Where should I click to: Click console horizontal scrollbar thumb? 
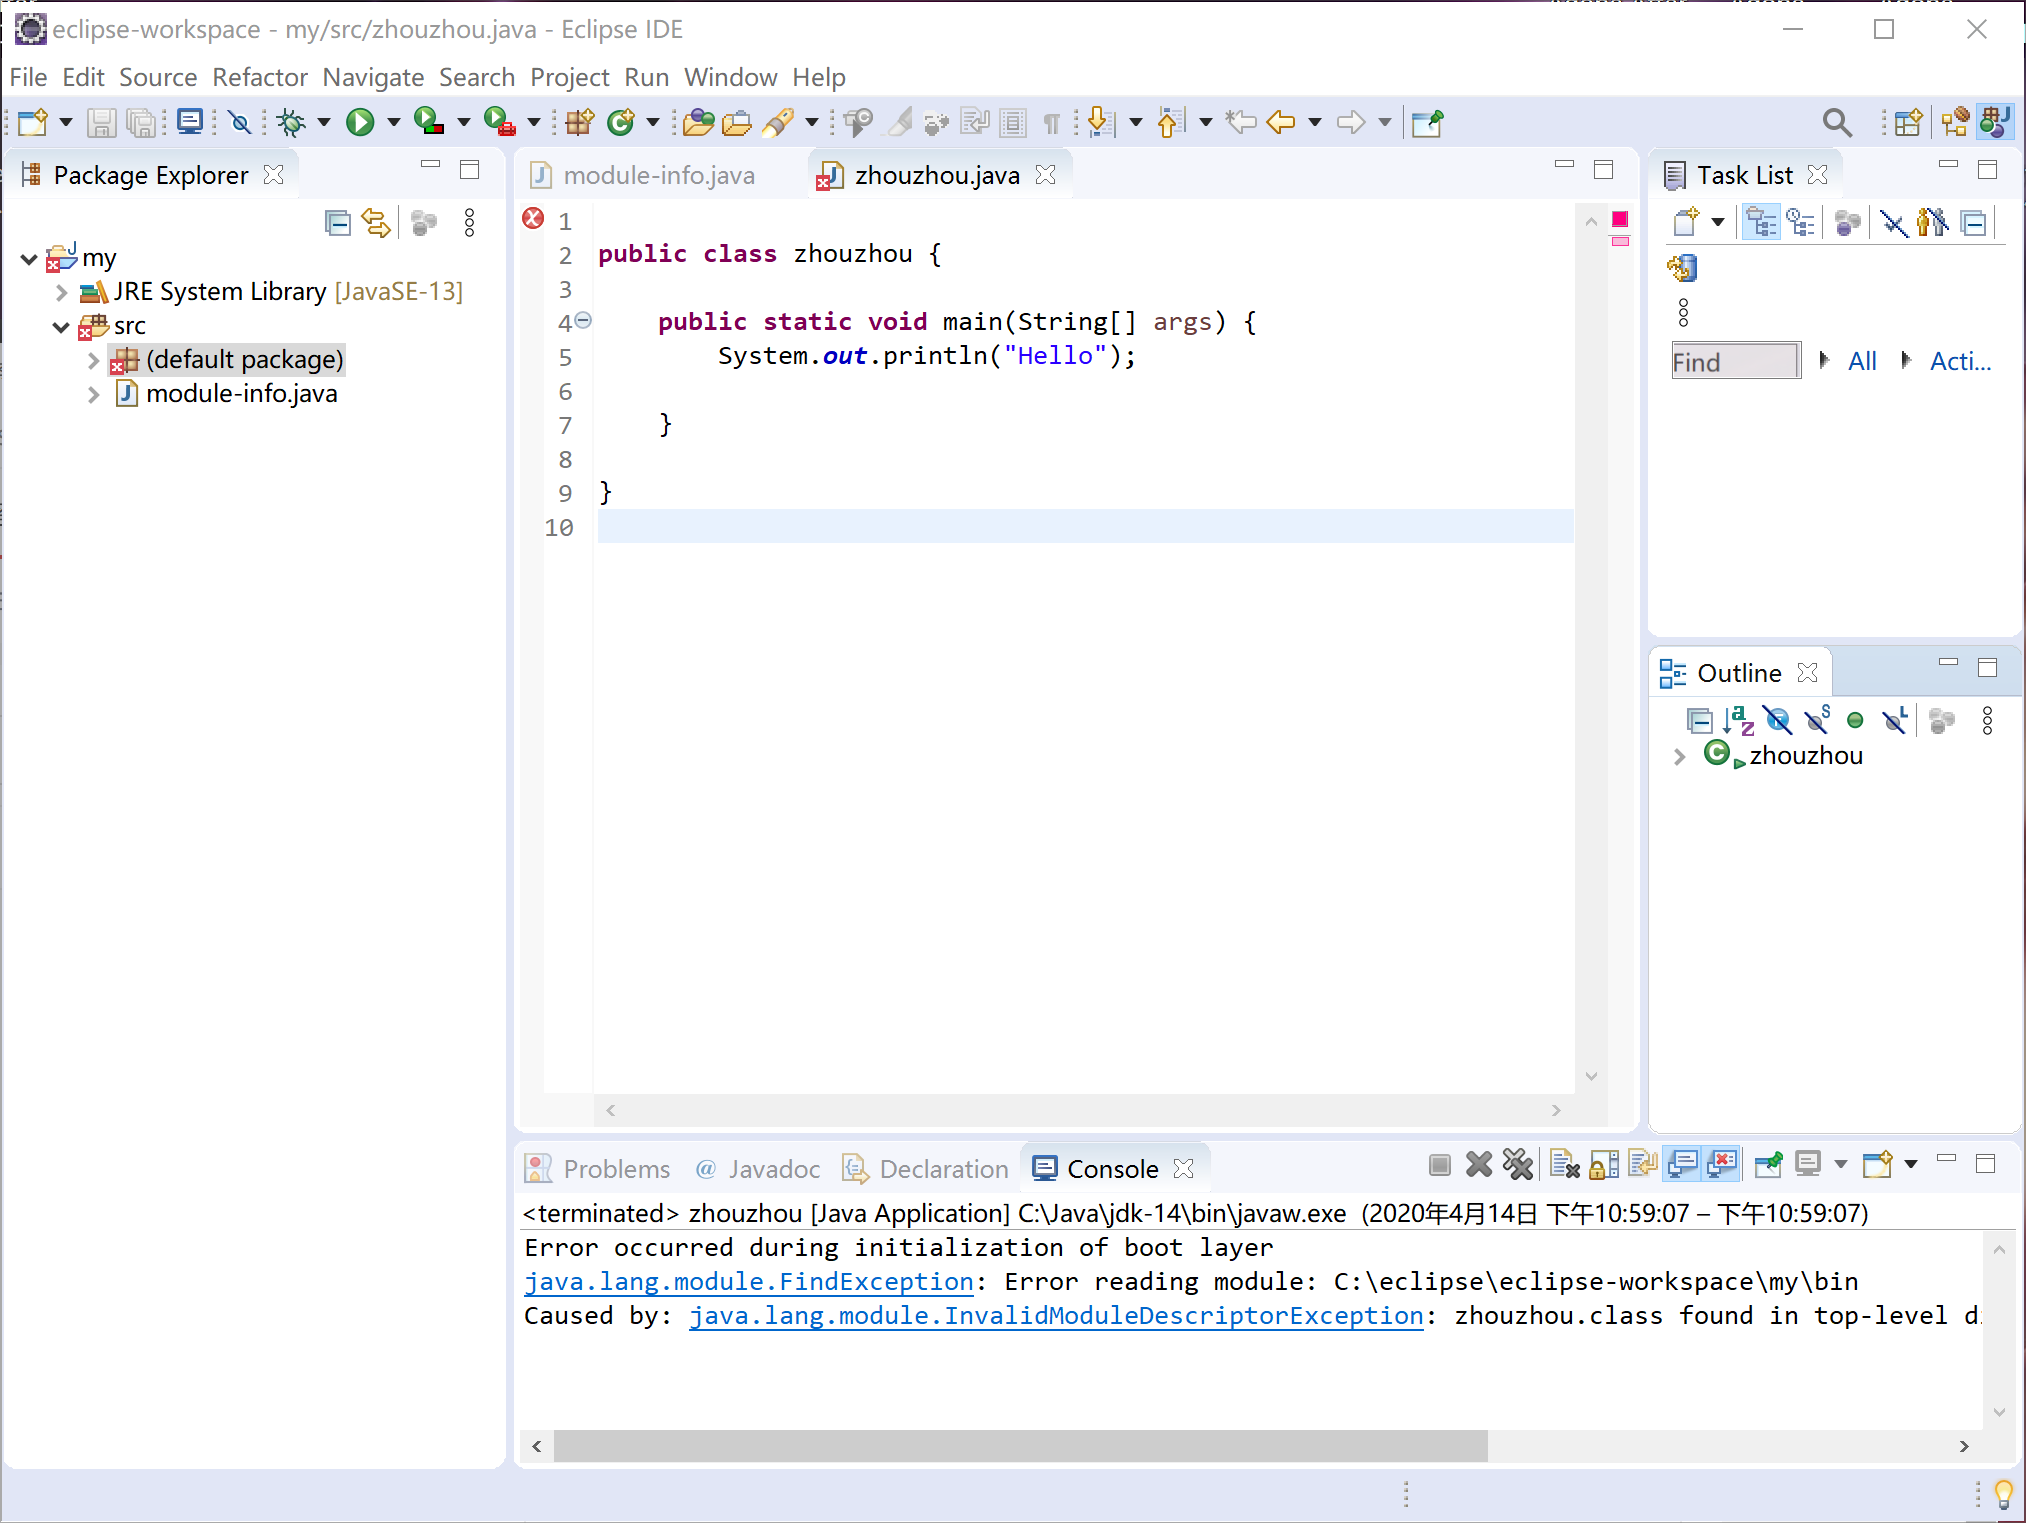click(1020, 1445)
